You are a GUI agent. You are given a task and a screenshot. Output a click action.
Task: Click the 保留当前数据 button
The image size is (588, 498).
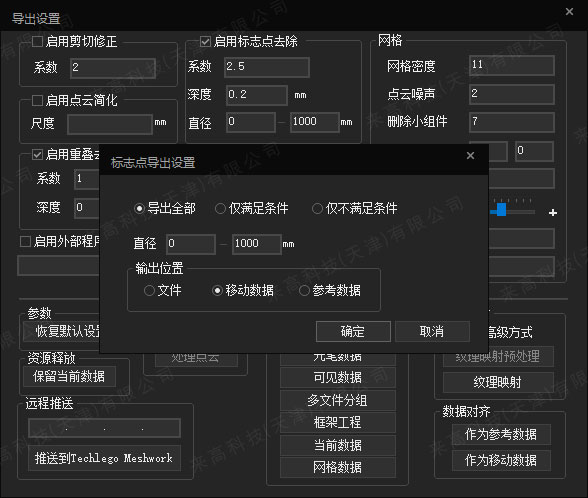point(69,376)
